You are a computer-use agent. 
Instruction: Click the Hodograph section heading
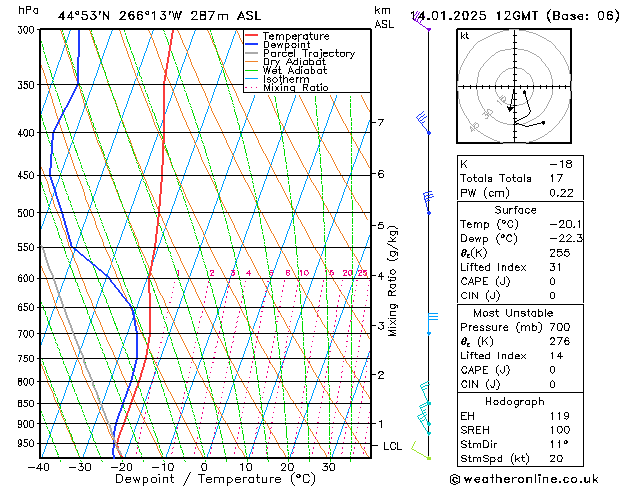pos(515,402)
